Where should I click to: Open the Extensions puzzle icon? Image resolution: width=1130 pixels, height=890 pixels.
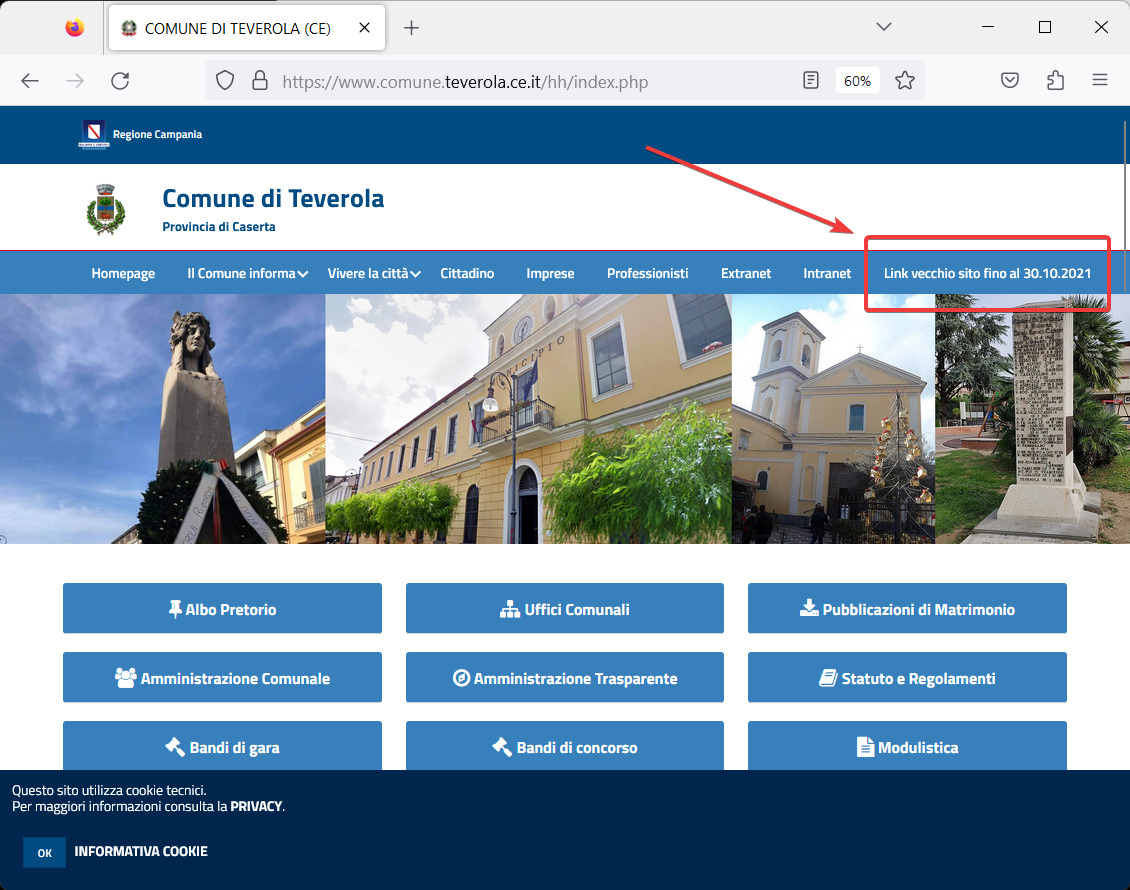(x=1055, y=81)
